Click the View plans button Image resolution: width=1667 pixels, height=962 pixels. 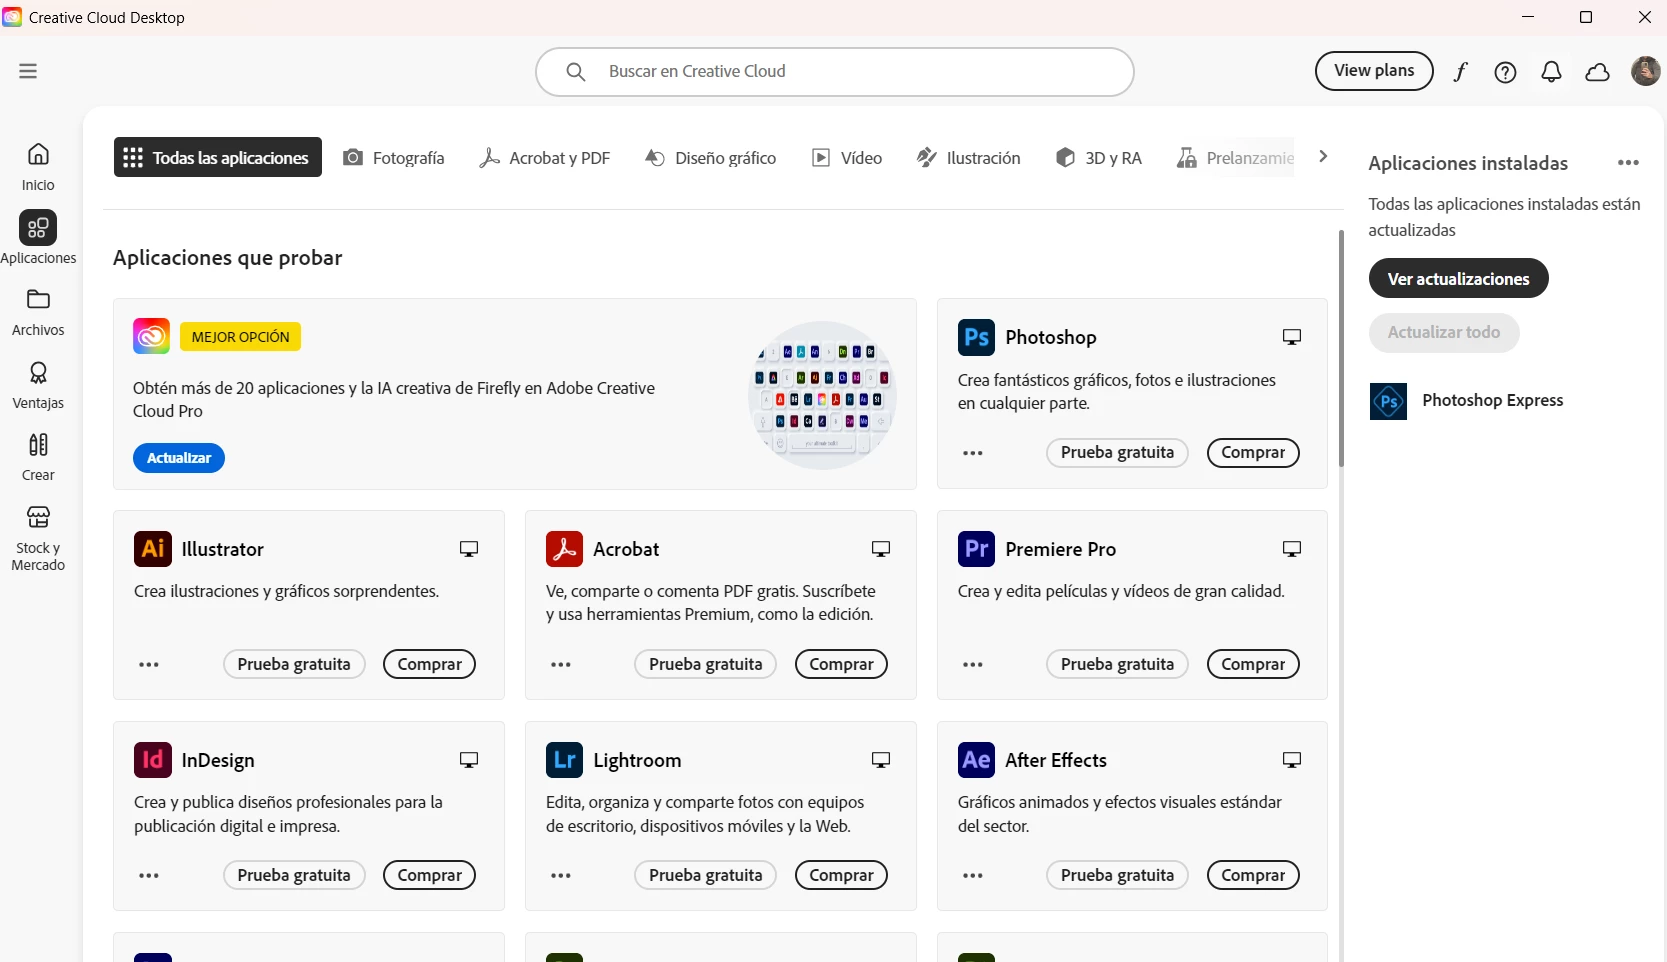tap(1374, 71)
